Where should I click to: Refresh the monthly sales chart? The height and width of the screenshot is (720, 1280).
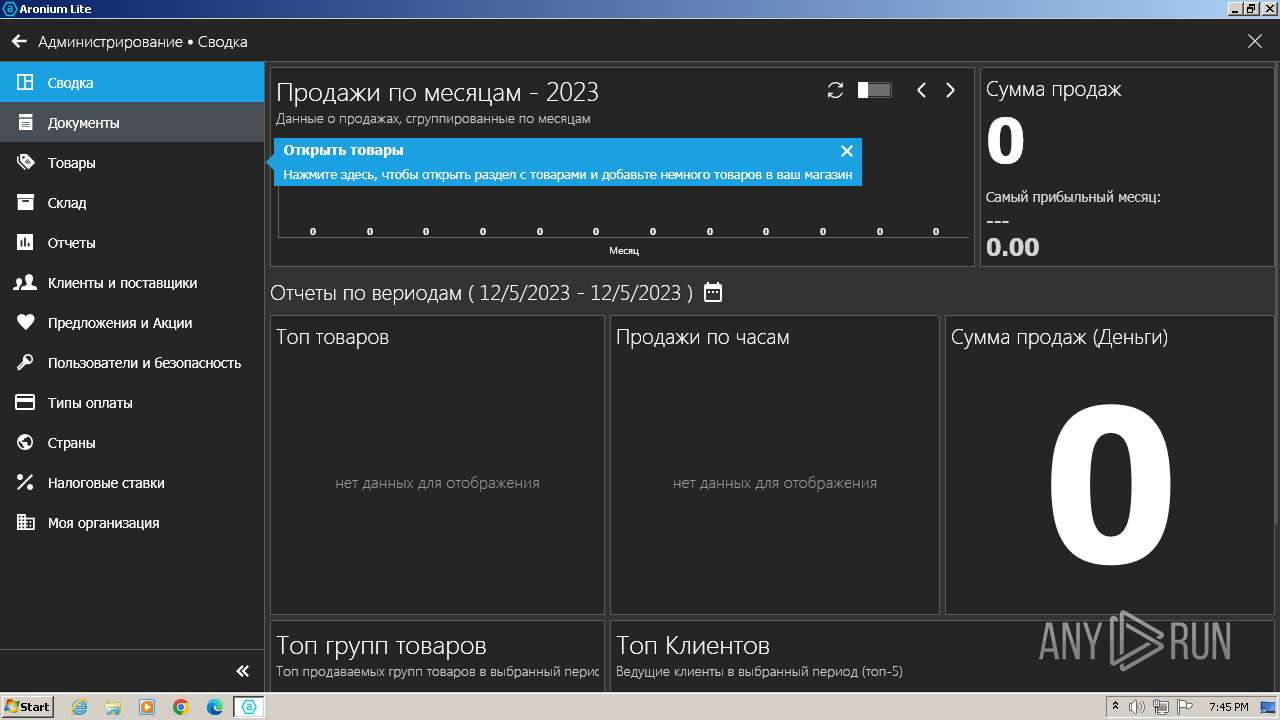pos(835,90)
